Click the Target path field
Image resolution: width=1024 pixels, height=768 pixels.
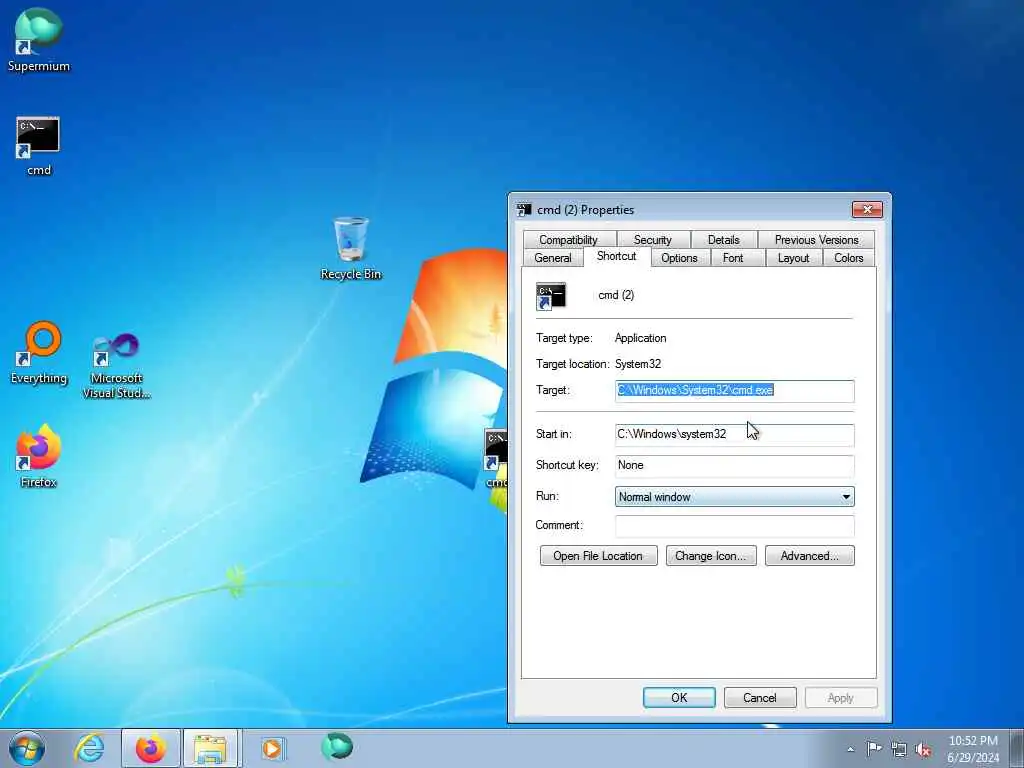735,391
